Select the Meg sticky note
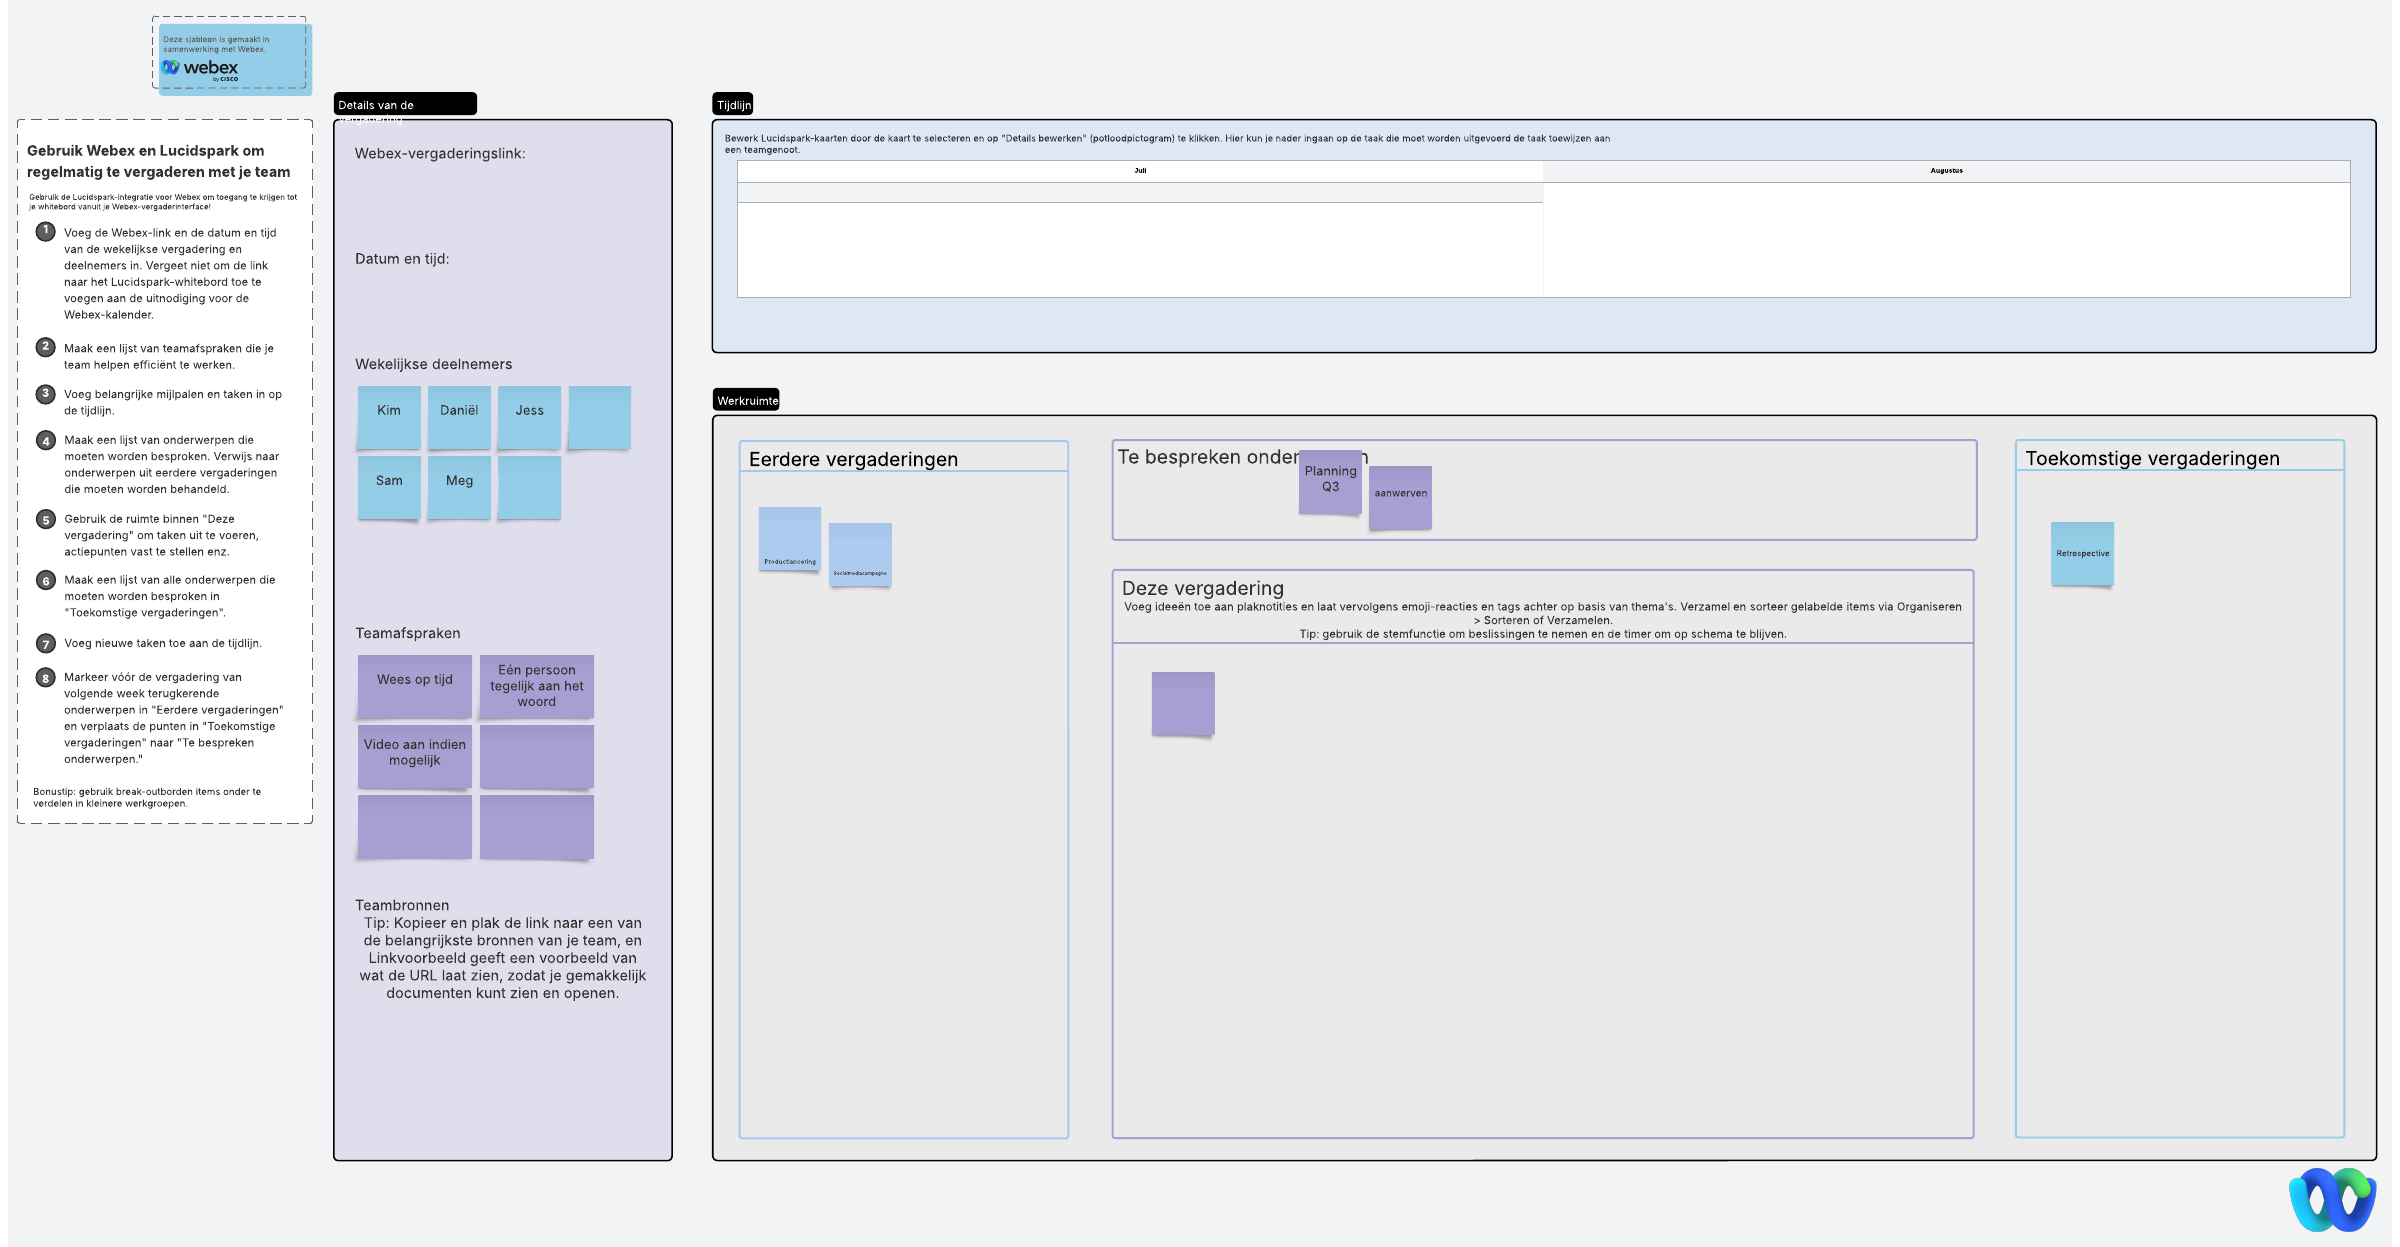The image size is (2400, 1247). pyautogui.click(x=459, y=485)
